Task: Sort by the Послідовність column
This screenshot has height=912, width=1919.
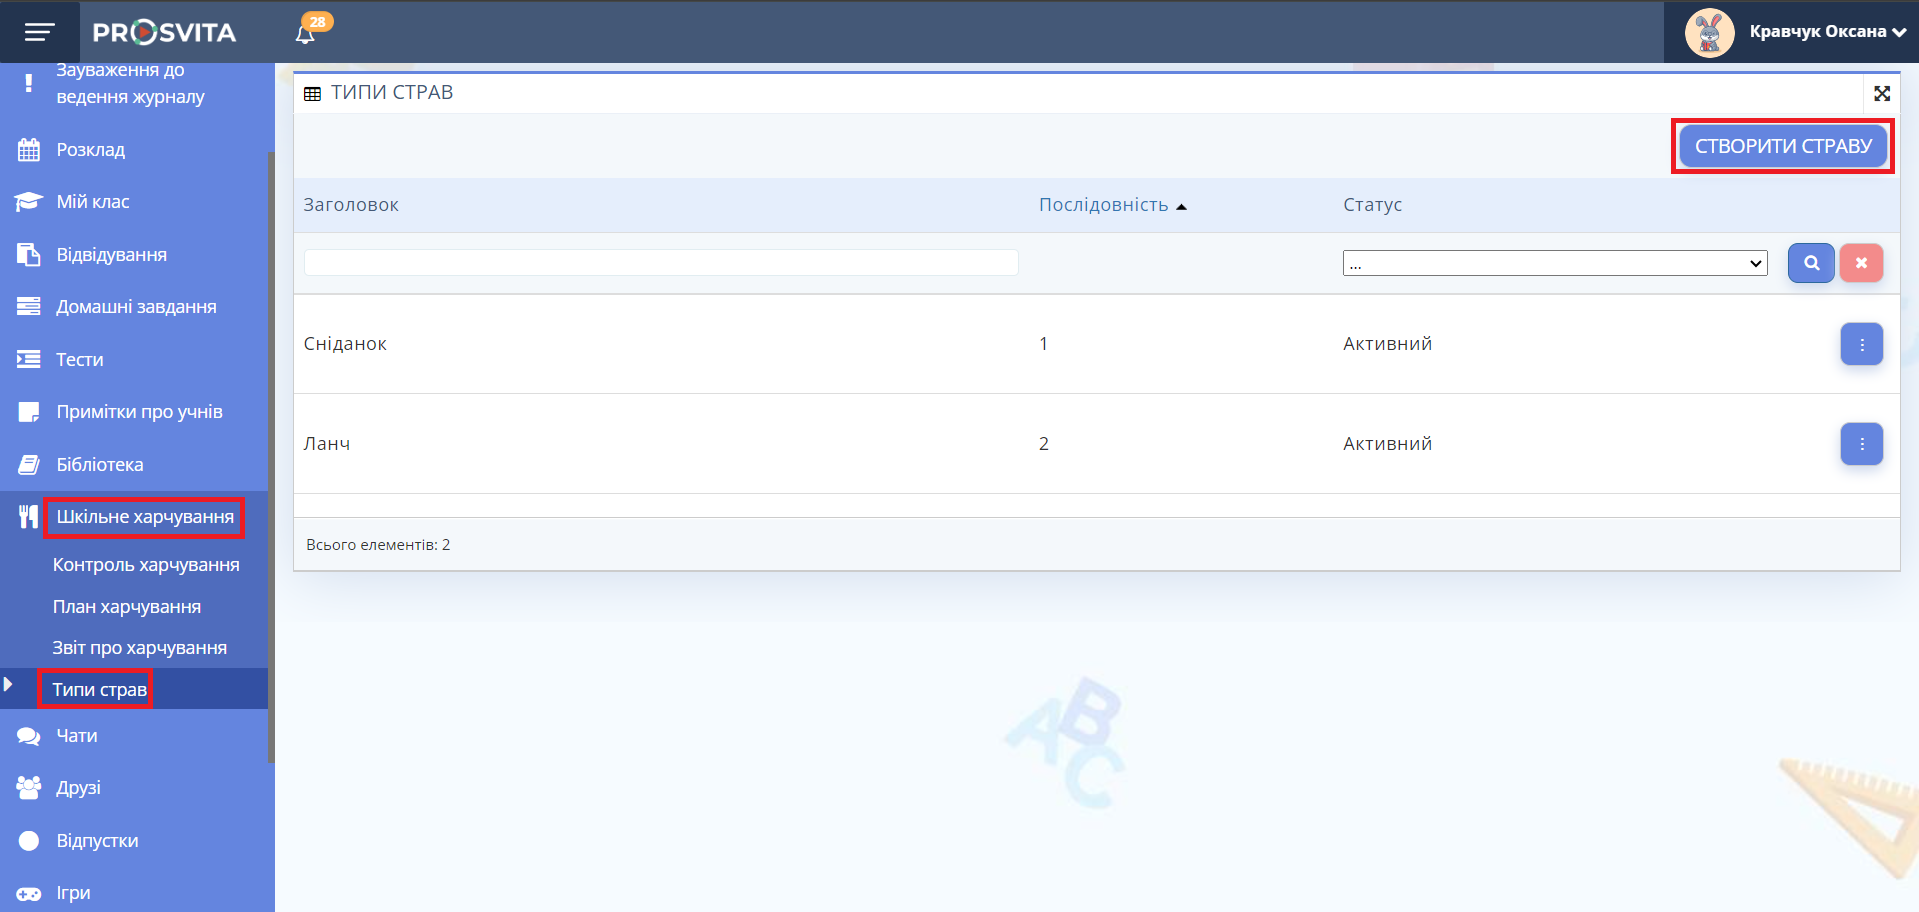Action: click(x=1103, y=205)
